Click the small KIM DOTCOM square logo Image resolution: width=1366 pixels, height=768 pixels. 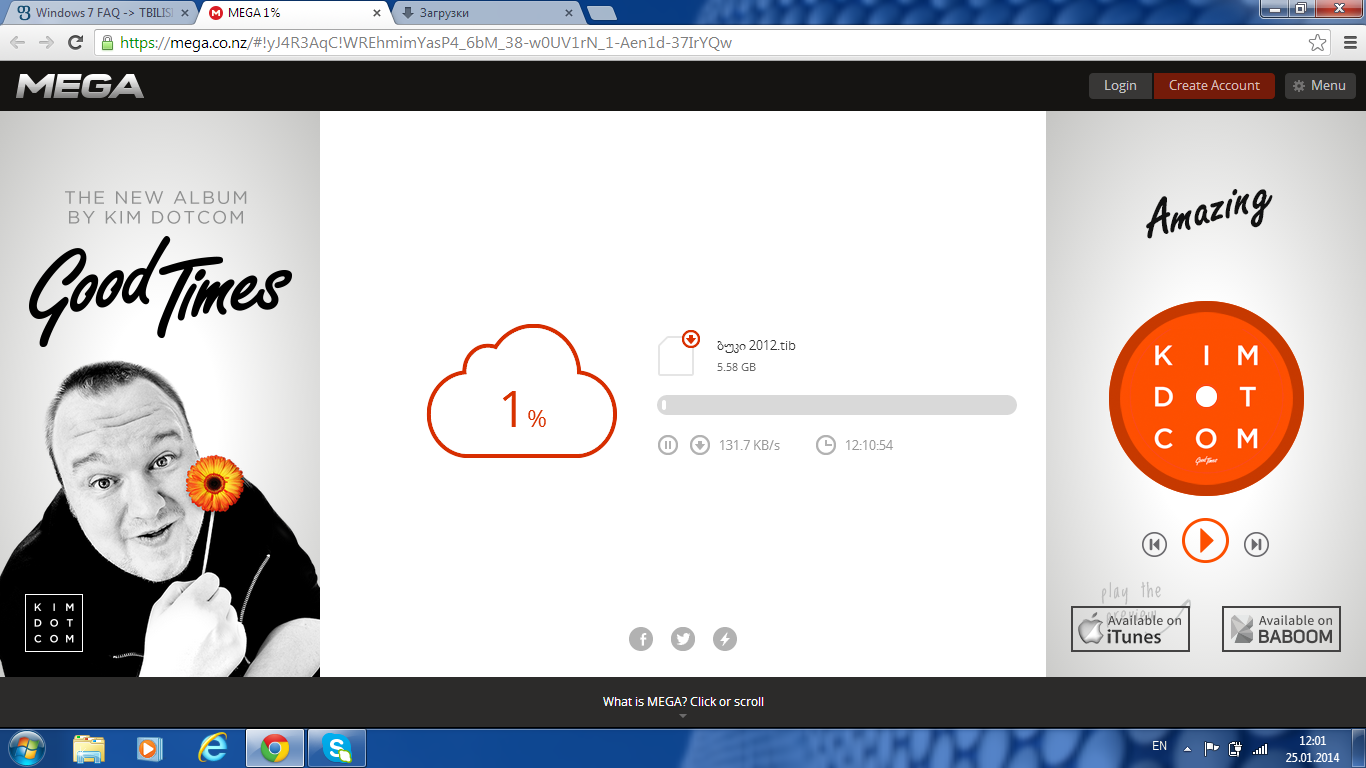(54, 623)
